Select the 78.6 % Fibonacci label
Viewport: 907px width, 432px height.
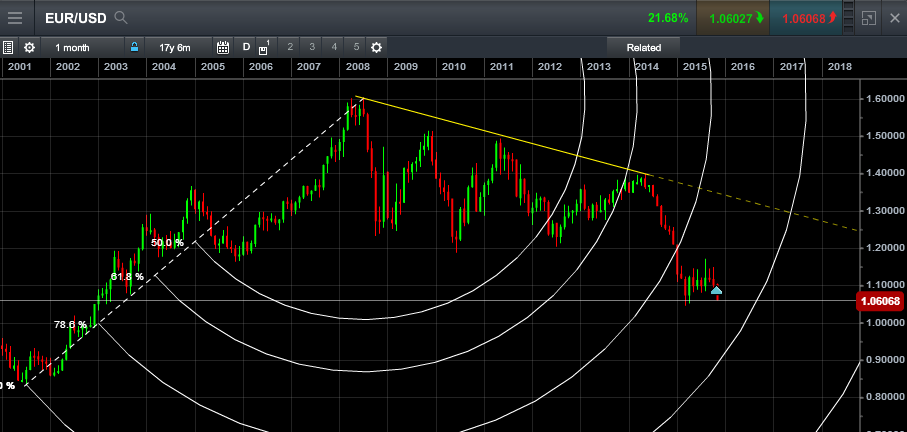pyautogui.click(x=71, y=325)
